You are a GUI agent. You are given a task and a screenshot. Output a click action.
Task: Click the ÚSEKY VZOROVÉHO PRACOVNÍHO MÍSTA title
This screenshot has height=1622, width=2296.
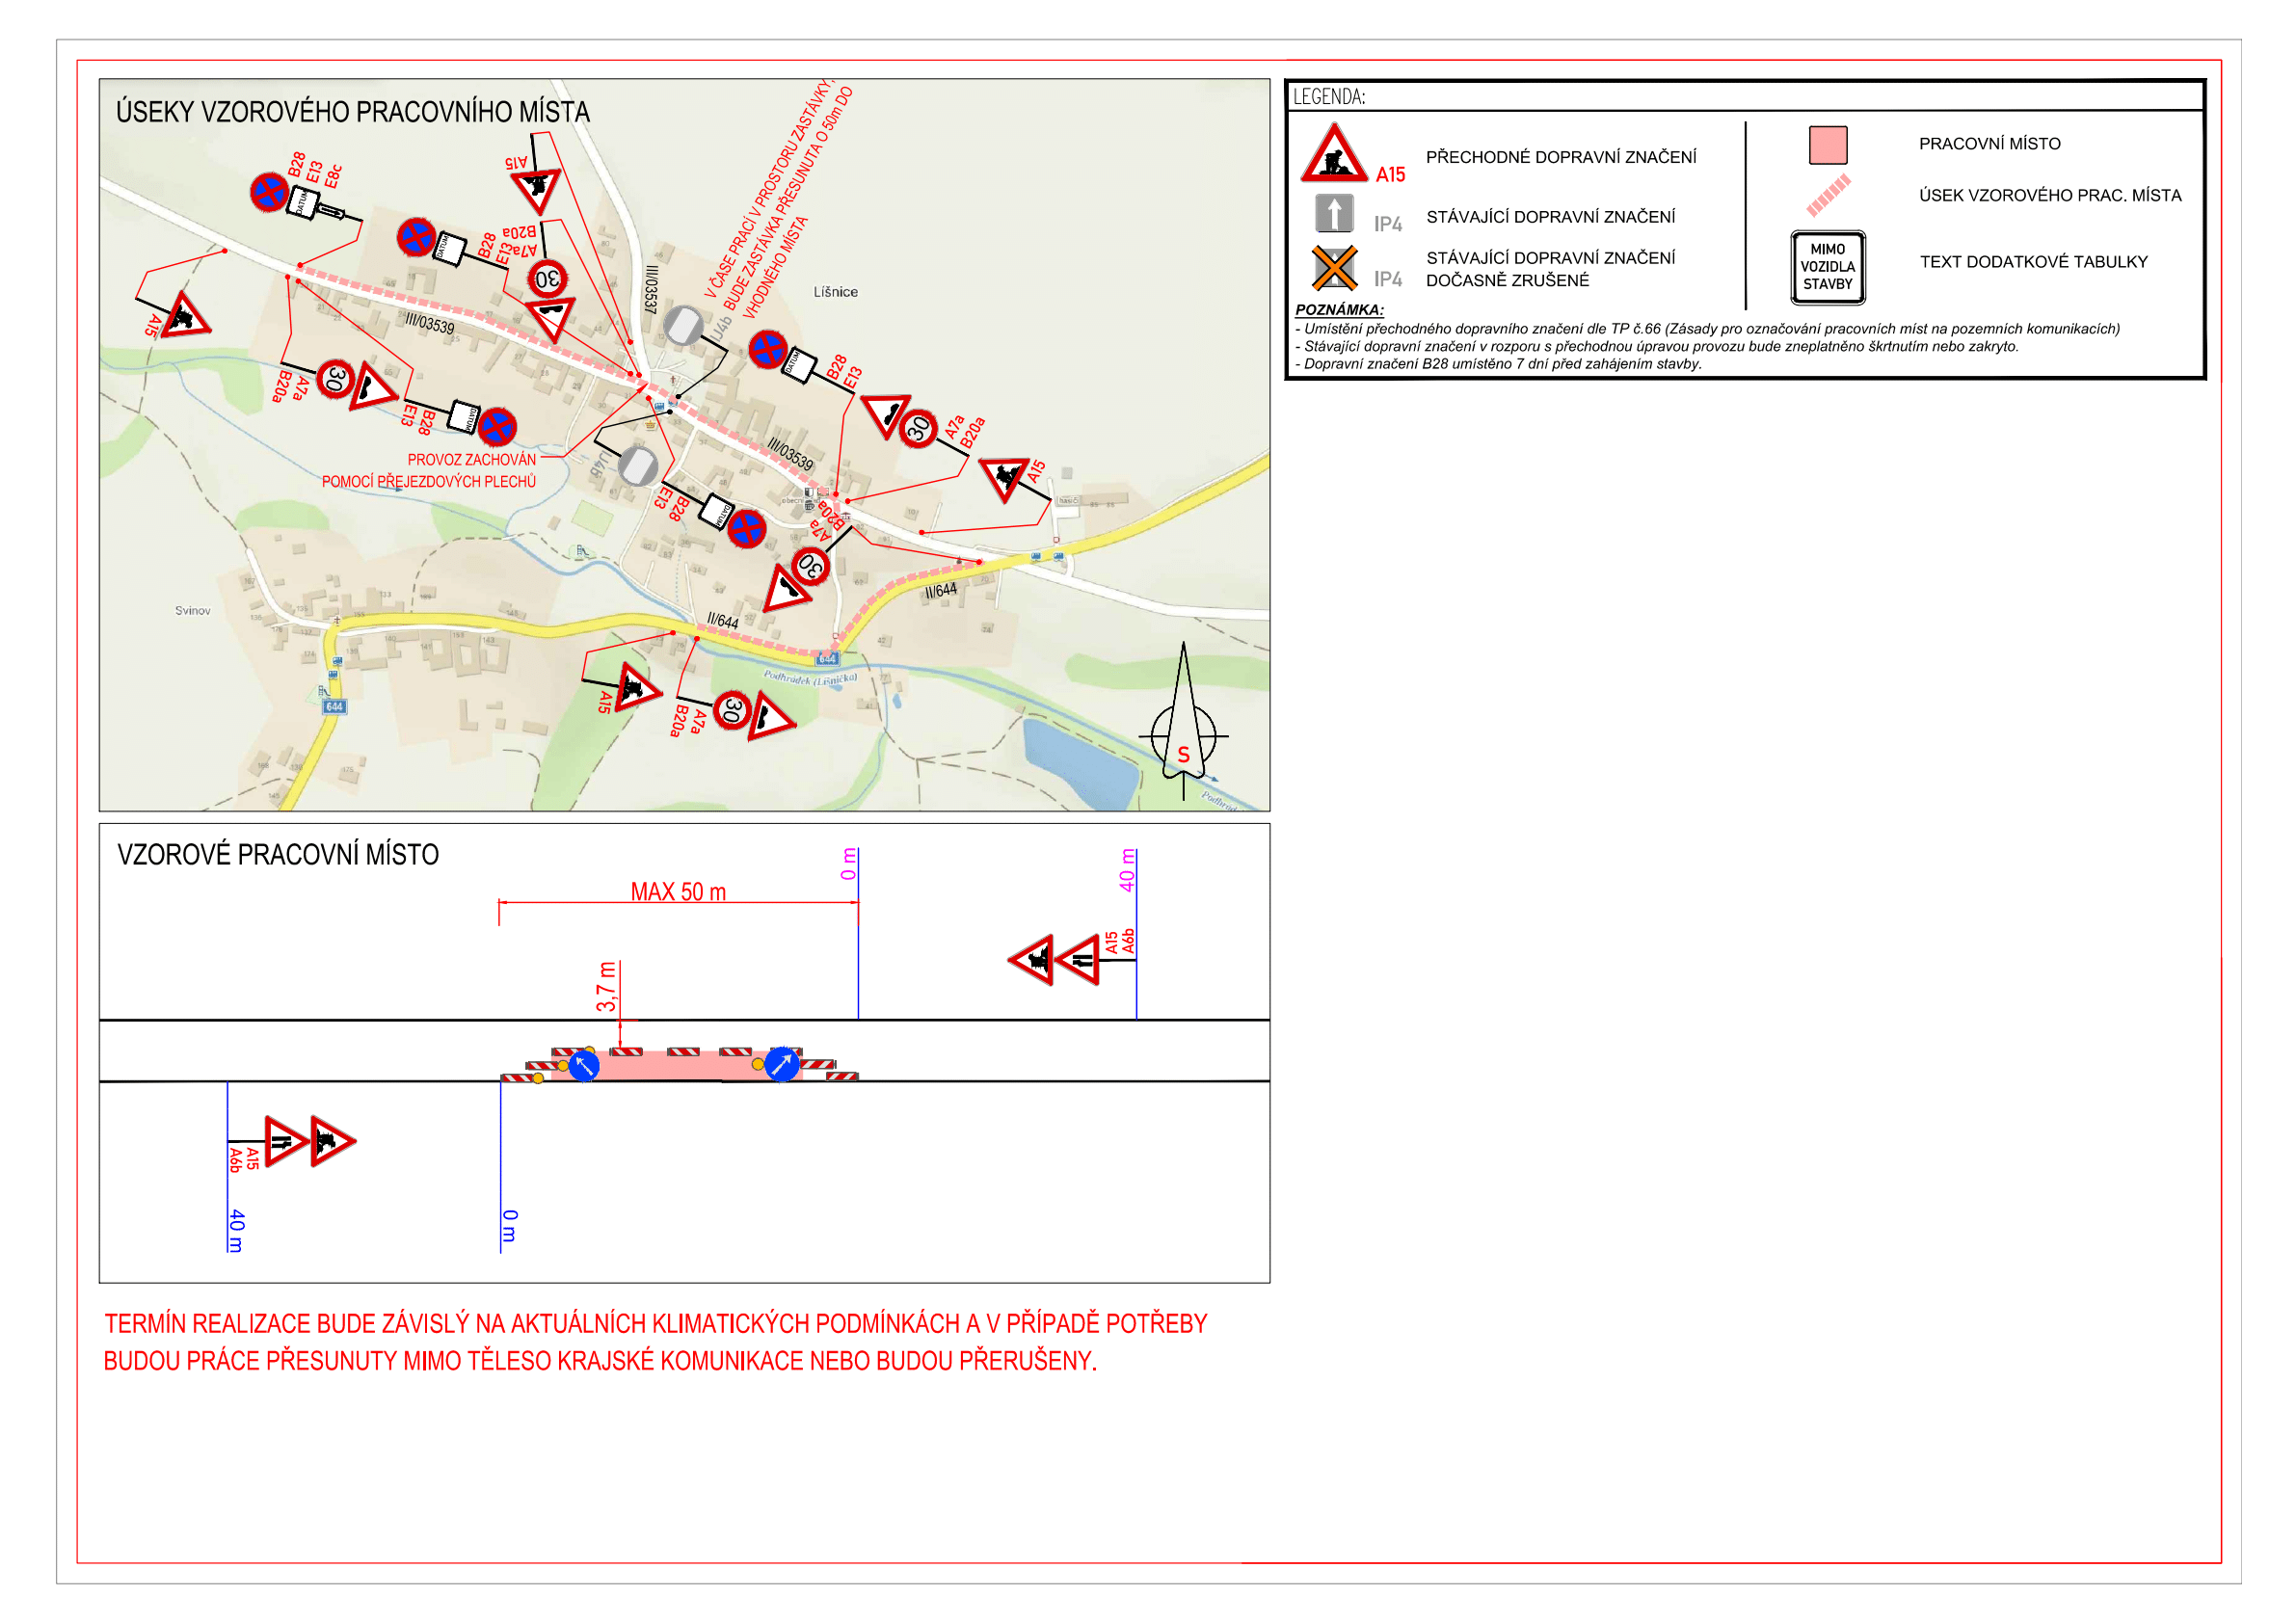[353, 112]
